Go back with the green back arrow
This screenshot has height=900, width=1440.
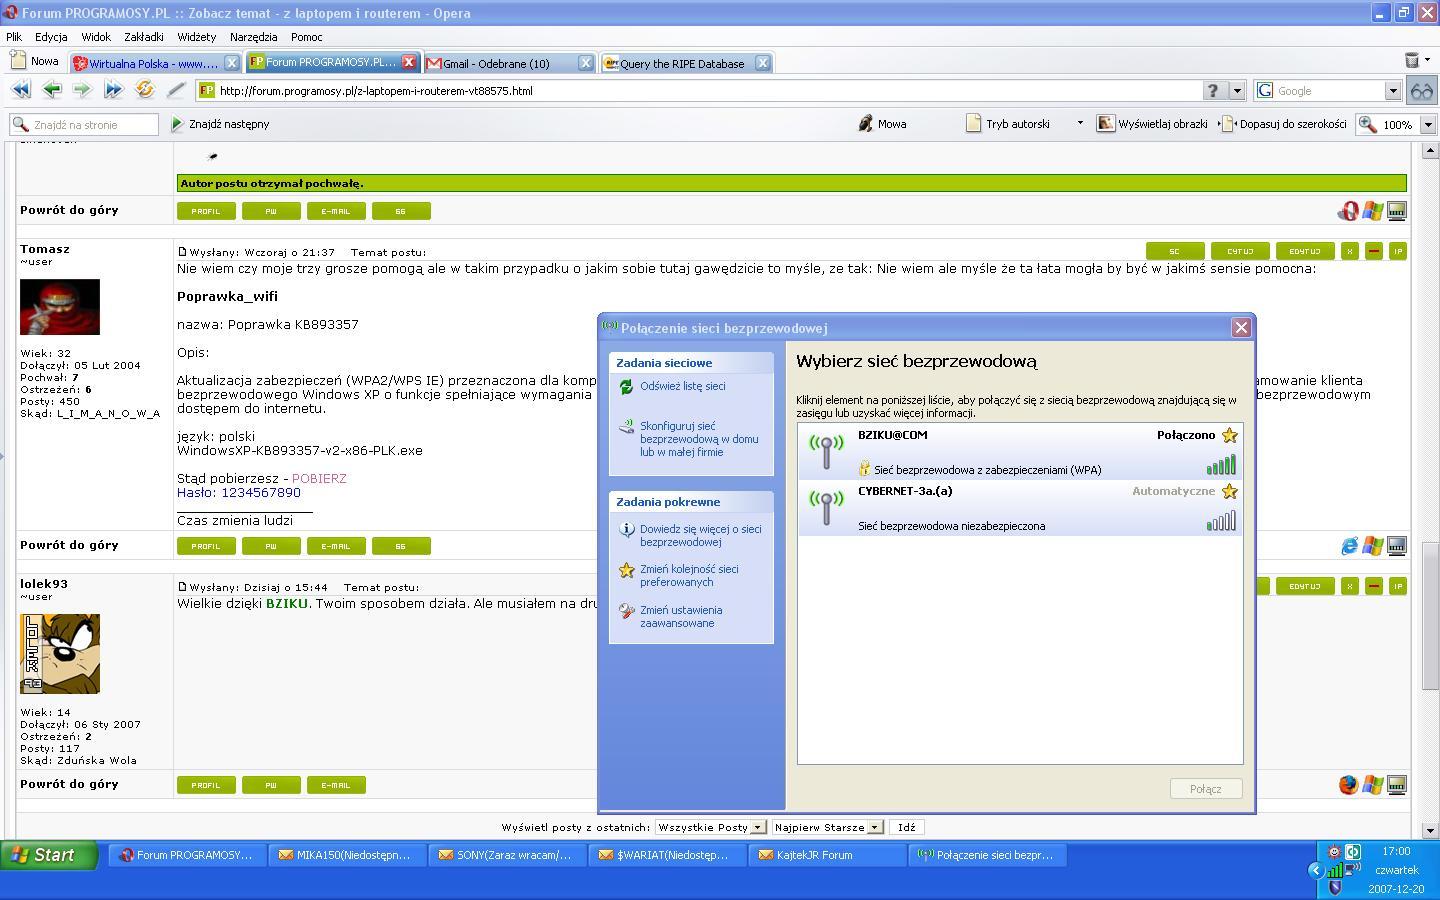click(51, 90)
